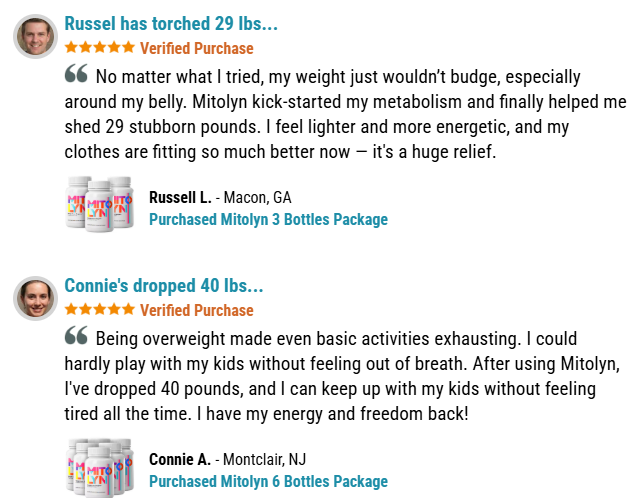Open 'Purchased Mitolyn 6 Bottles Package' link

click(x=268, y=481)
